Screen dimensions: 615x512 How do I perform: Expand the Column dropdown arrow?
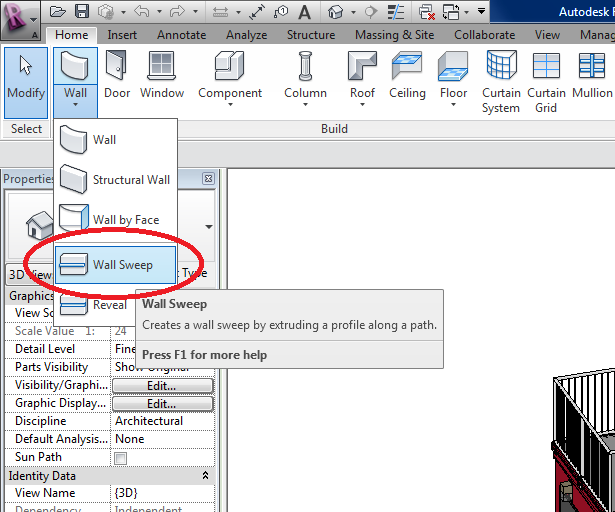(x=305, y=105)
